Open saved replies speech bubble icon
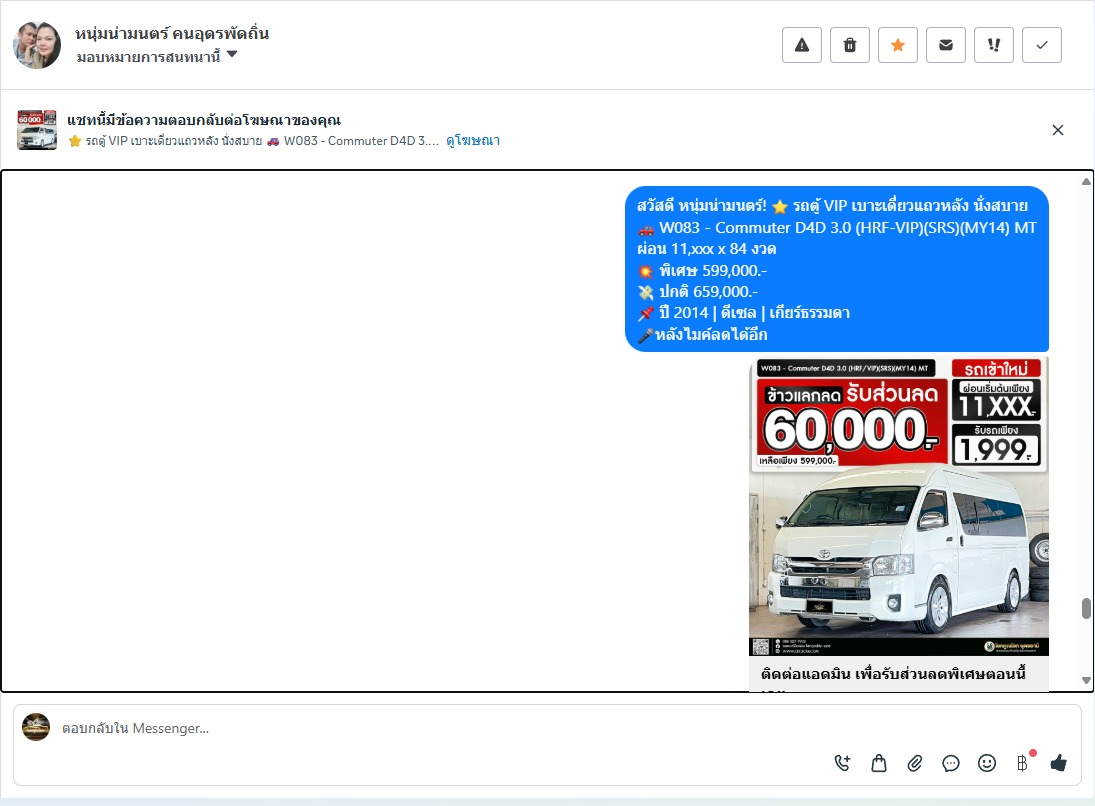 point(950,763)
